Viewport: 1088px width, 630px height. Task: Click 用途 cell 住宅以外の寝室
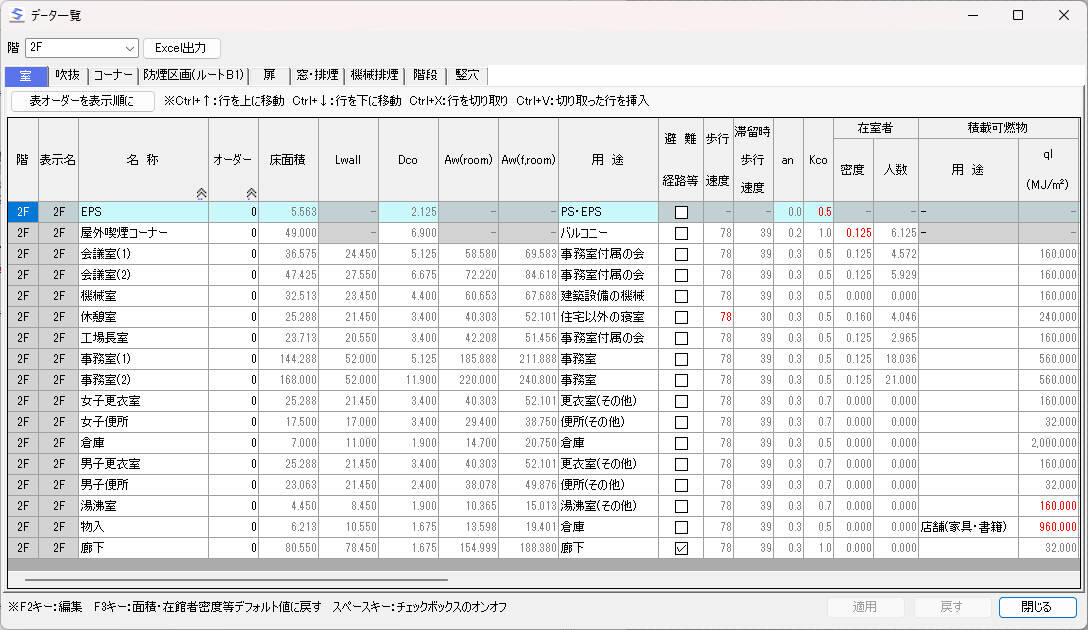click(609, 317)
